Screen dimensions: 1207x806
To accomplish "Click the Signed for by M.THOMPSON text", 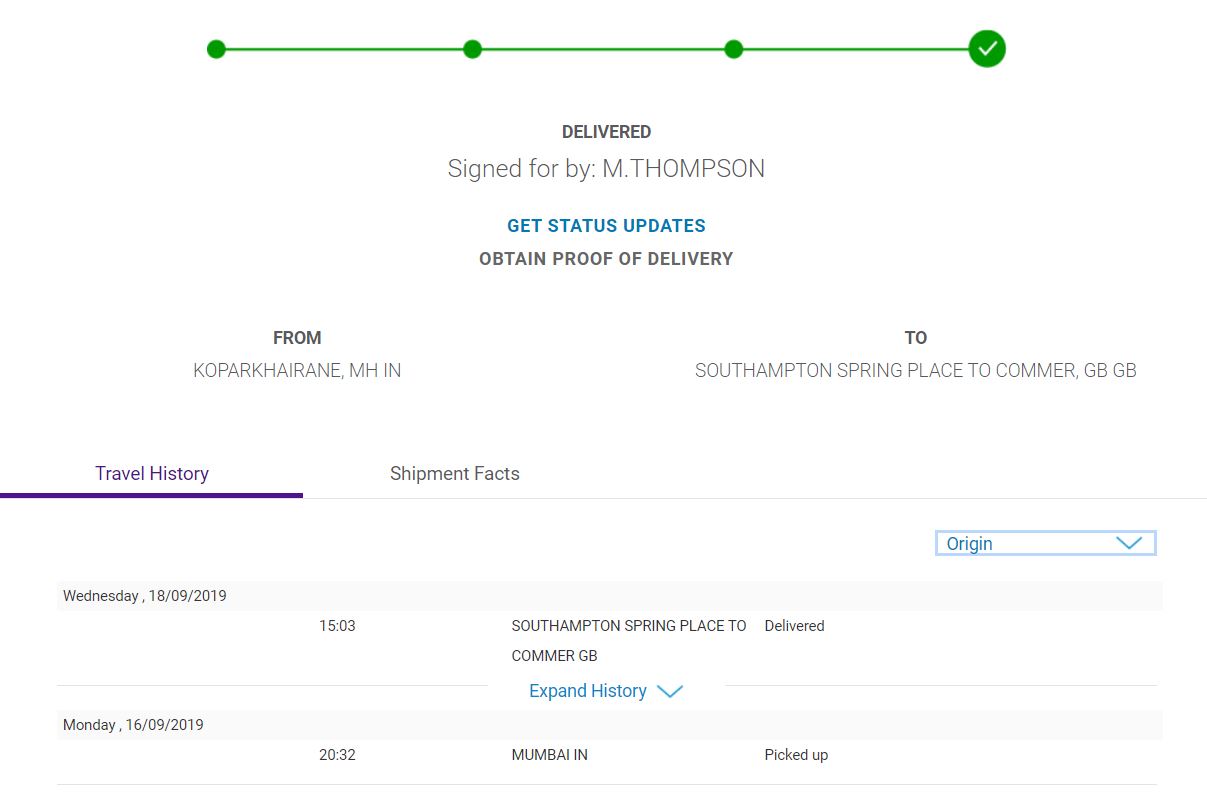I will [606, 169].
